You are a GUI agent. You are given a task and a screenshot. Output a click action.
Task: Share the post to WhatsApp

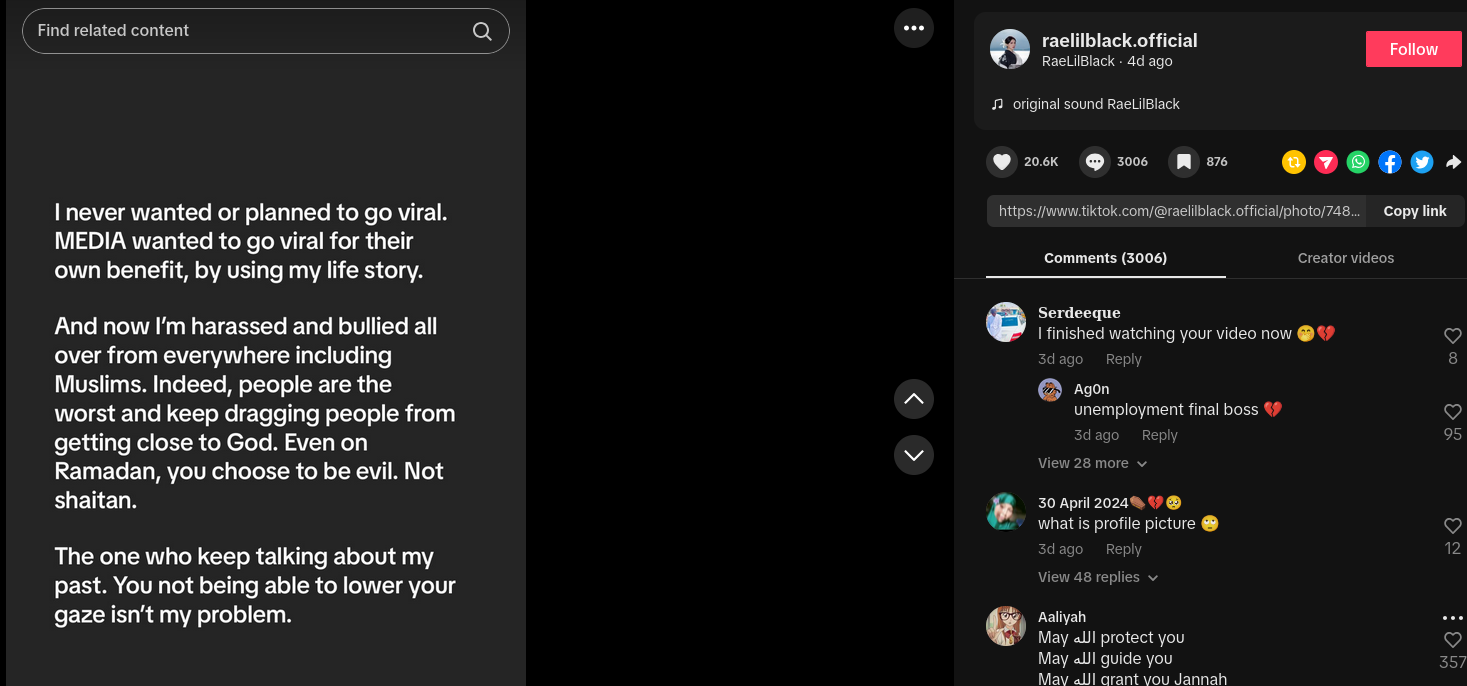[1357, 162]
